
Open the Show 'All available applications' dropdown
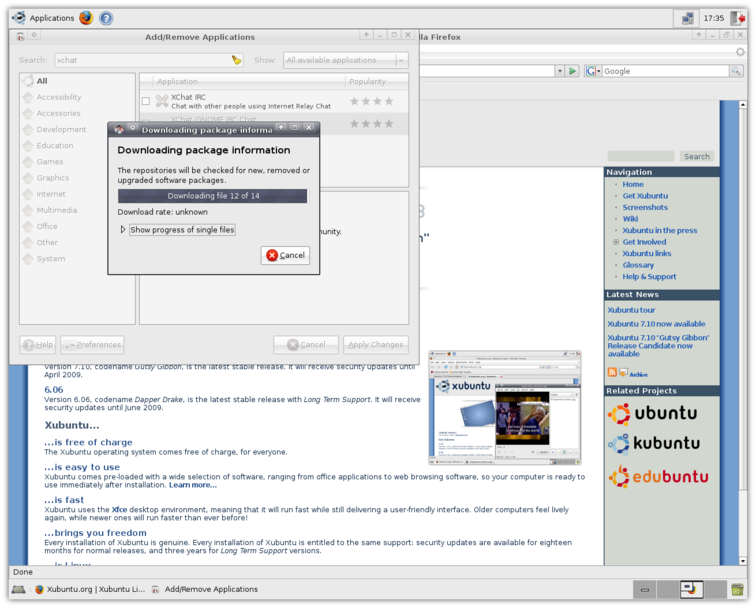click(346, 60)
